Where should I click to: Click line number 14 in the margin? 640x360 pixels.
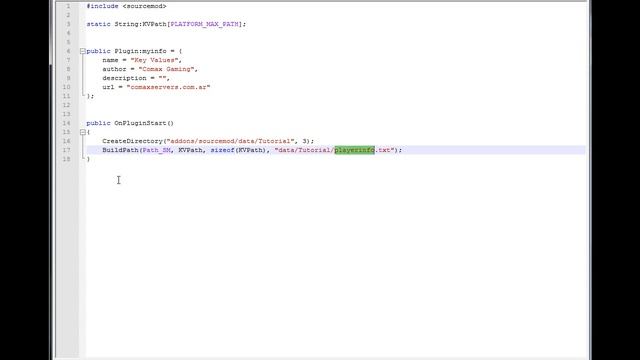pos(67,123)
